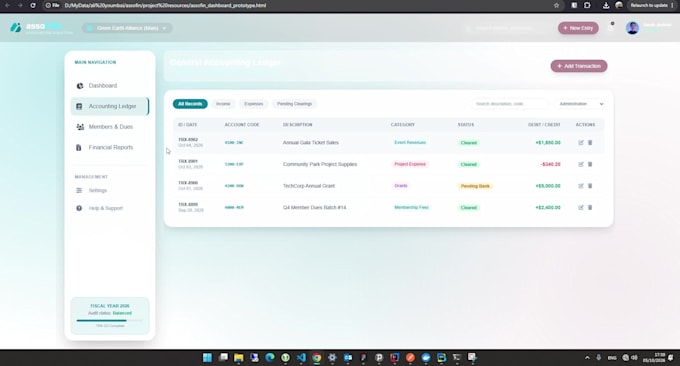Reload the page with browser refresh button
The height and width of the screenshot is (366, 680).
pos(33,5)
